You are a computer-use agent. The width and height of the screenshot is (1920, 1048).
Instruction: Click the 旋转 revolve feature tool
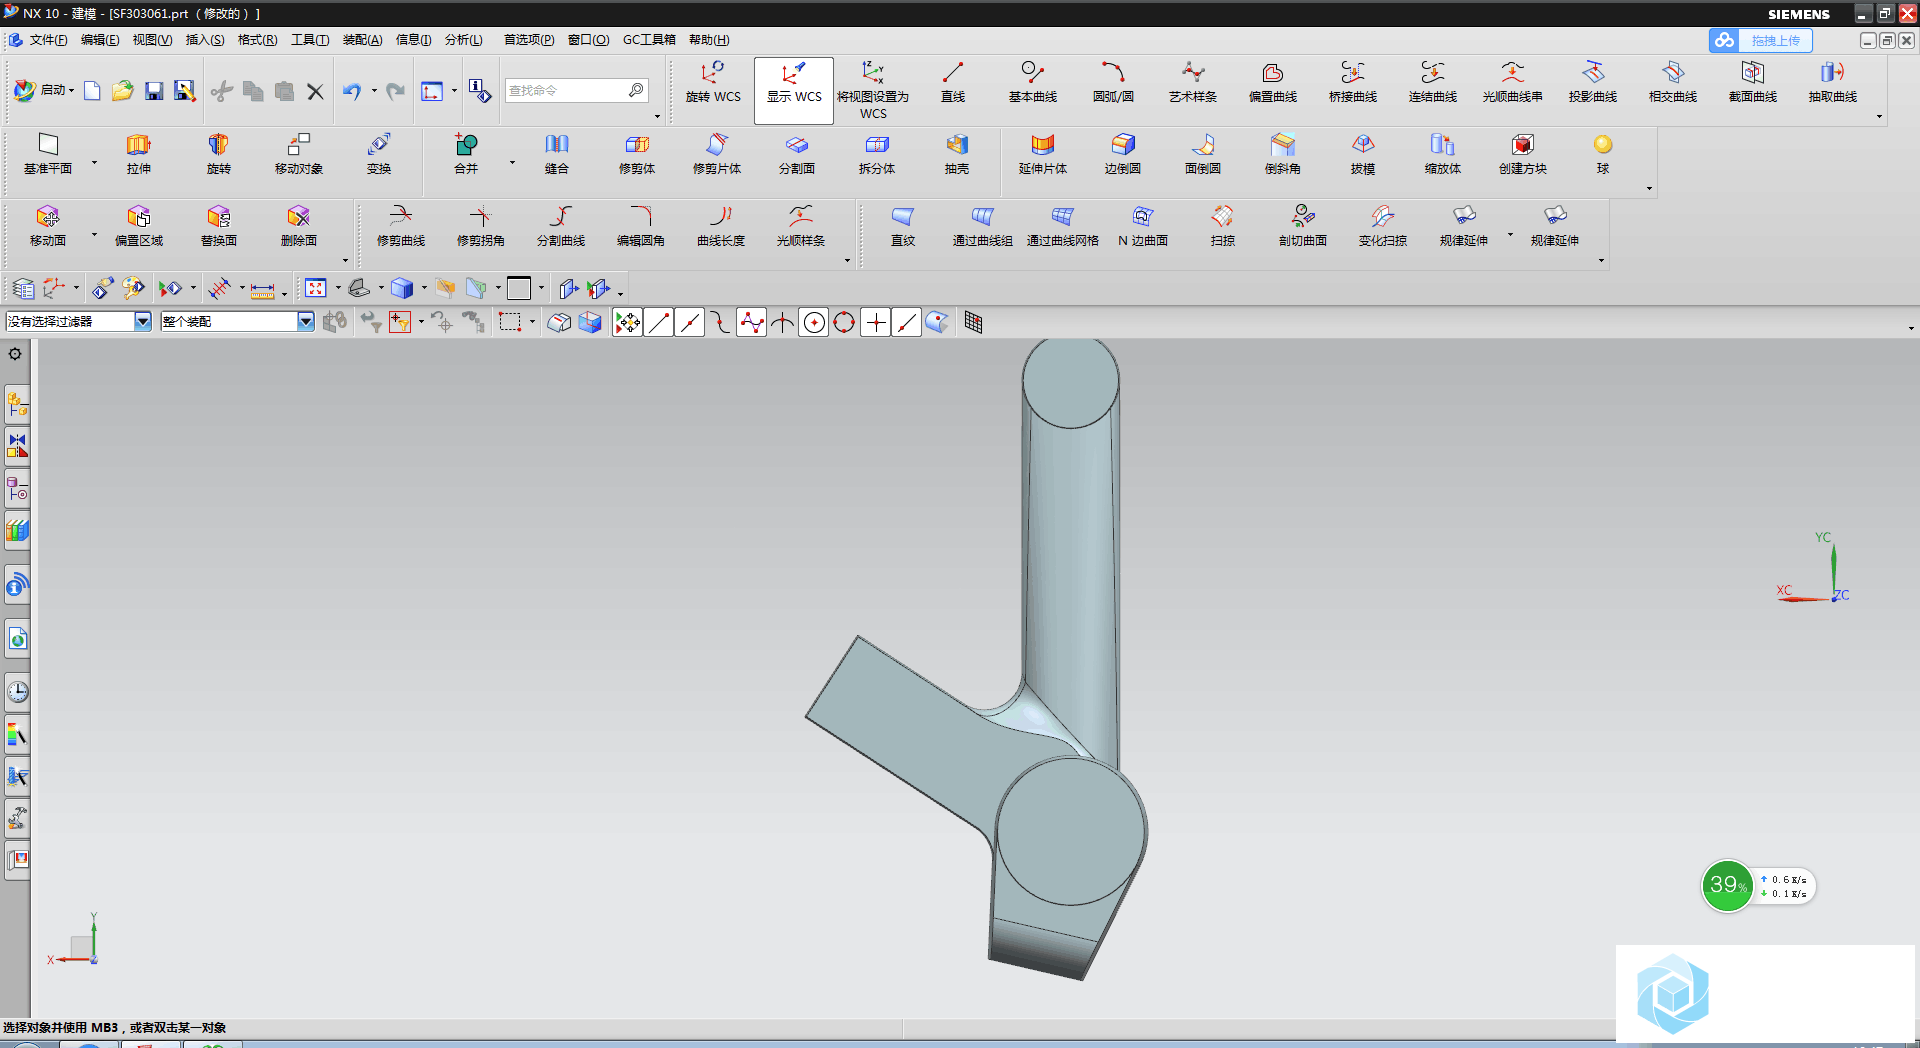[x=219, y=155]
